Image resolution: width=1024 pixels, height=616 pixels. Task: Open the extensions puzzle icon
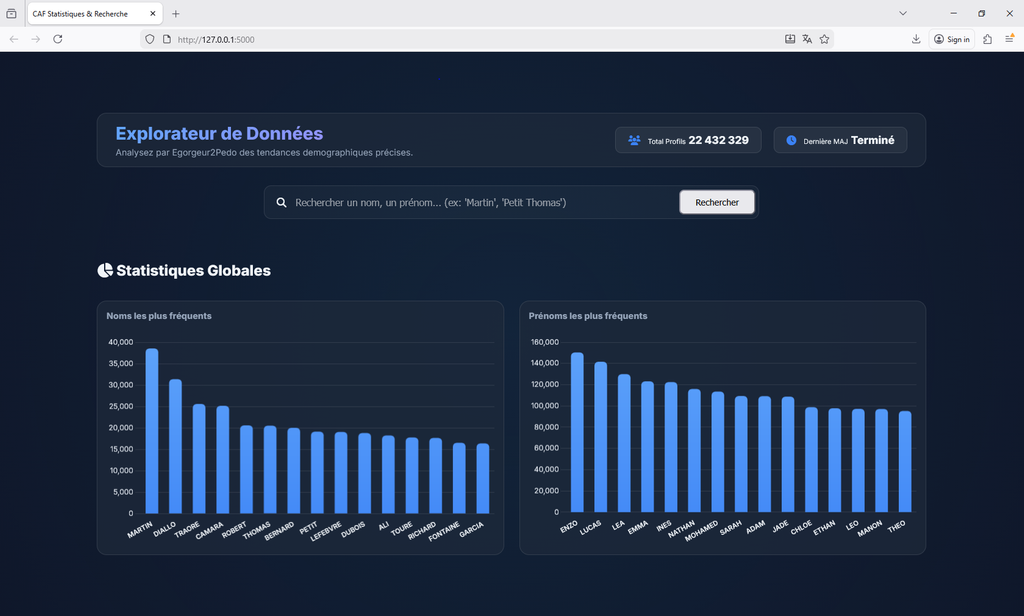[x=987, y=39]
